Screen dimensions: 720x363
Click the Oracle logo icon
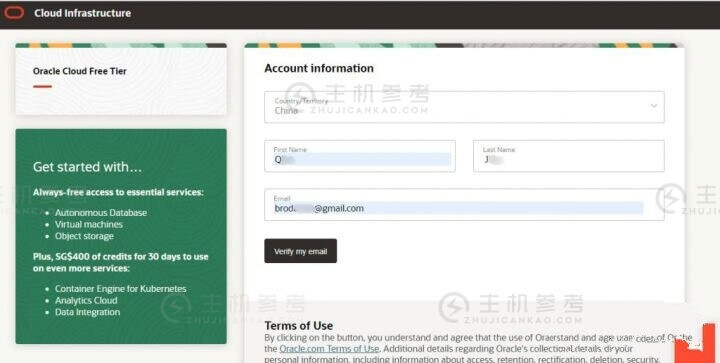coord(14,13)
